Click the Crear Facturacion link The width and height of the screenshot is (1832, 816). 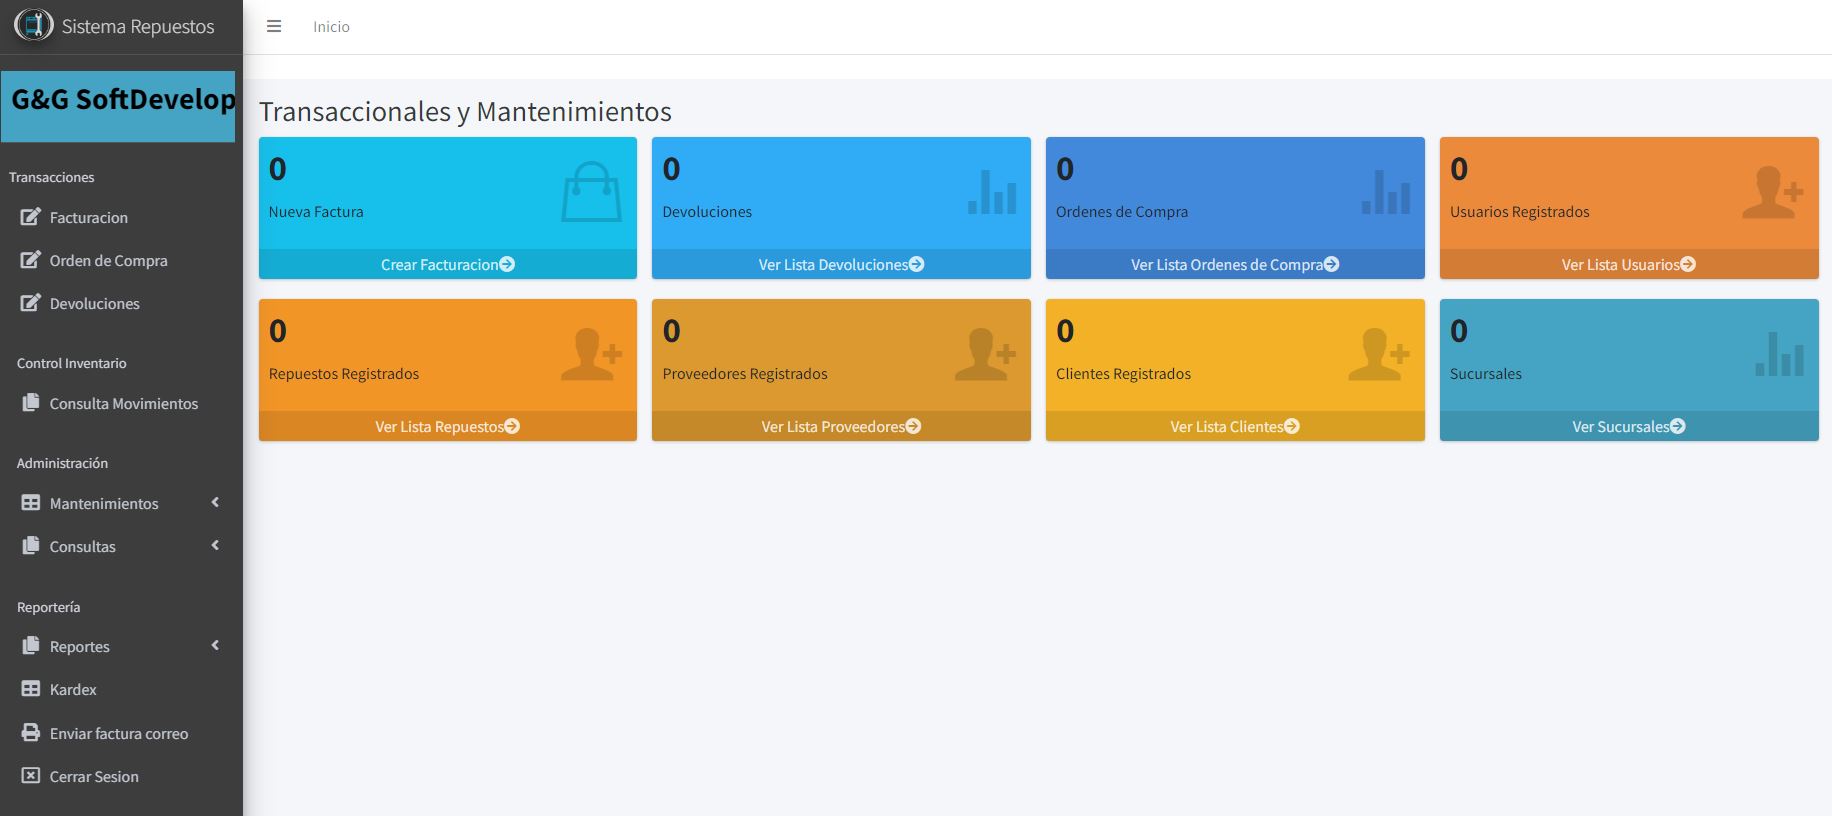pyautogui.click(x=447, y=264)
